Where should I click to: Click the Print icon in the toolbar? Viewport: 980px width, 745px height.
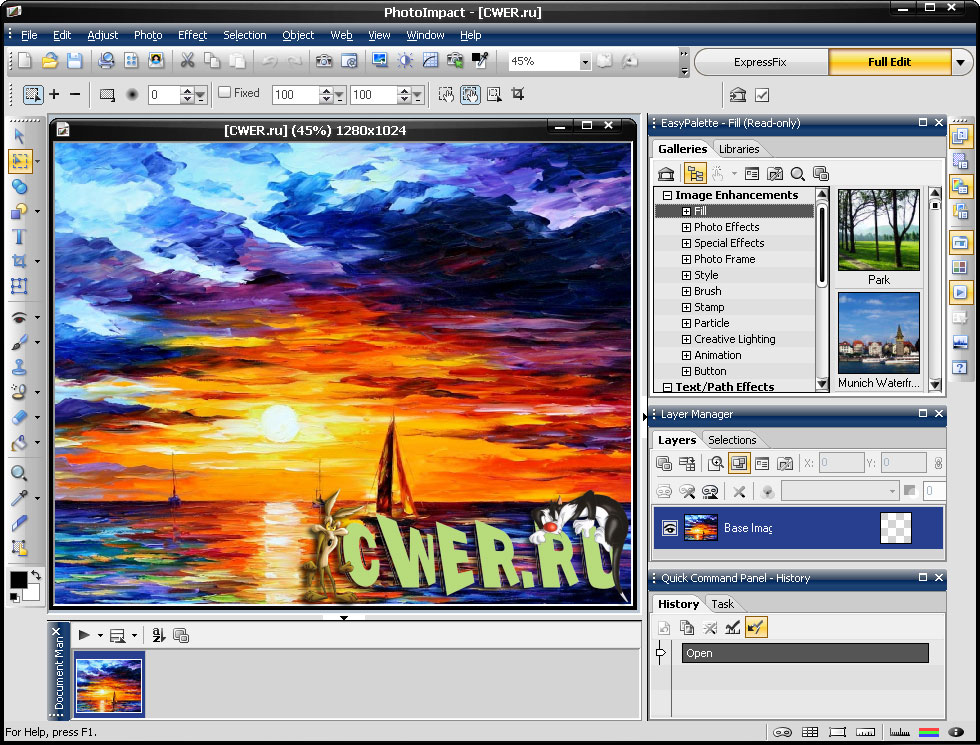click(106, 61)
